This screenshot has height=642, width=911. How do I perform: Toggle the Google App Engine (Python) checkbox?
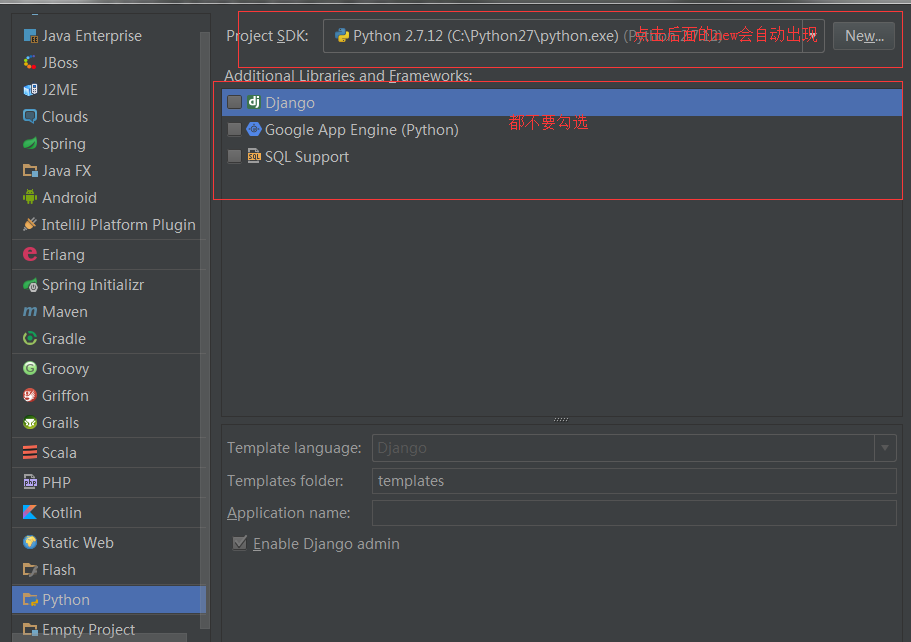point(235,129)
